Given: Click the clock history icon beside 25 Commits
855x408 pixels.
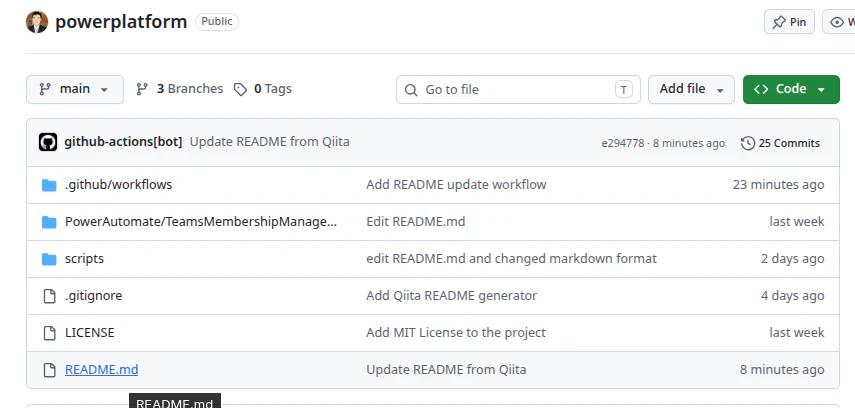Looking at the screenshot, I should pos(748,143).
